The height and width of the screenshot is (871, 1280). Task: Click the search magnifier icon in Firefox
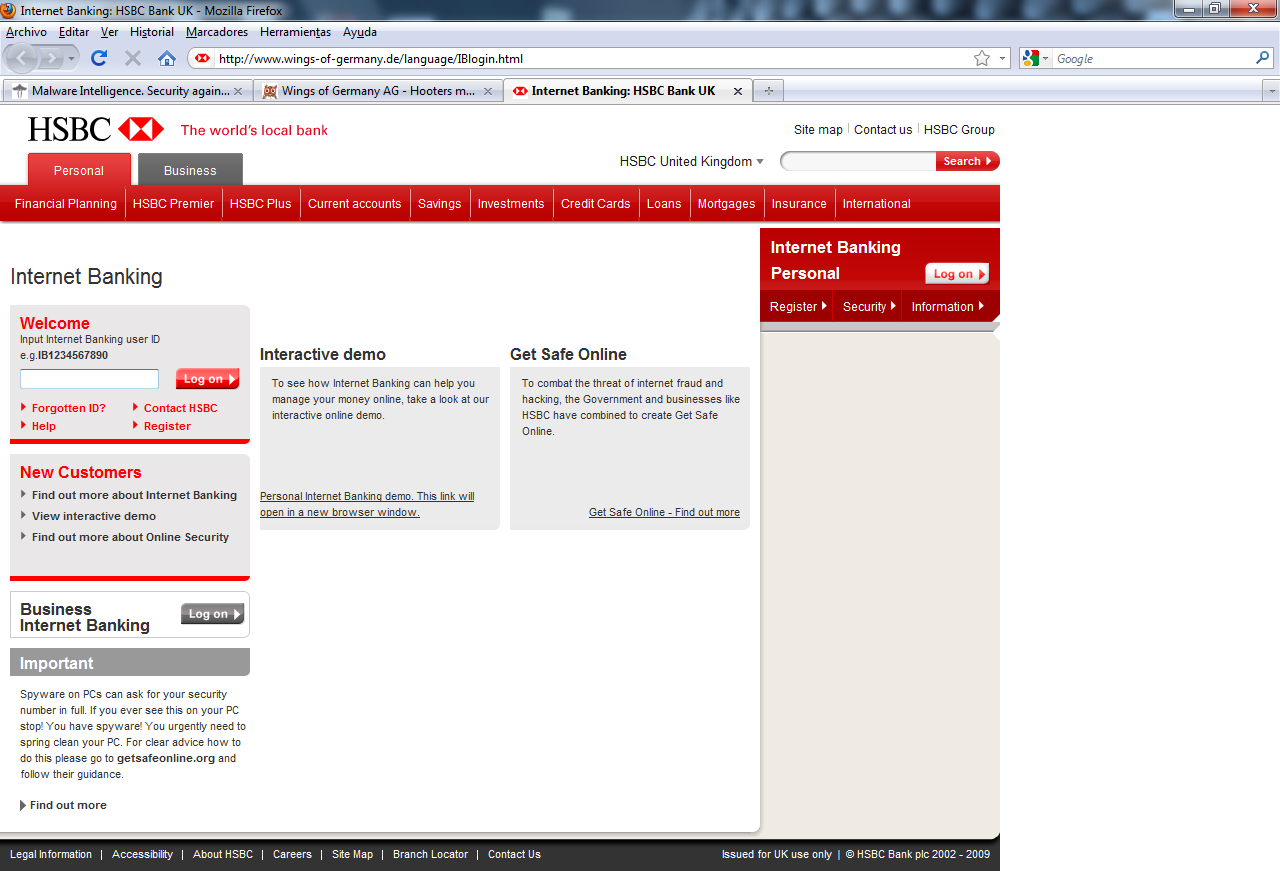pyautogui.click(x=1263, y=58)
